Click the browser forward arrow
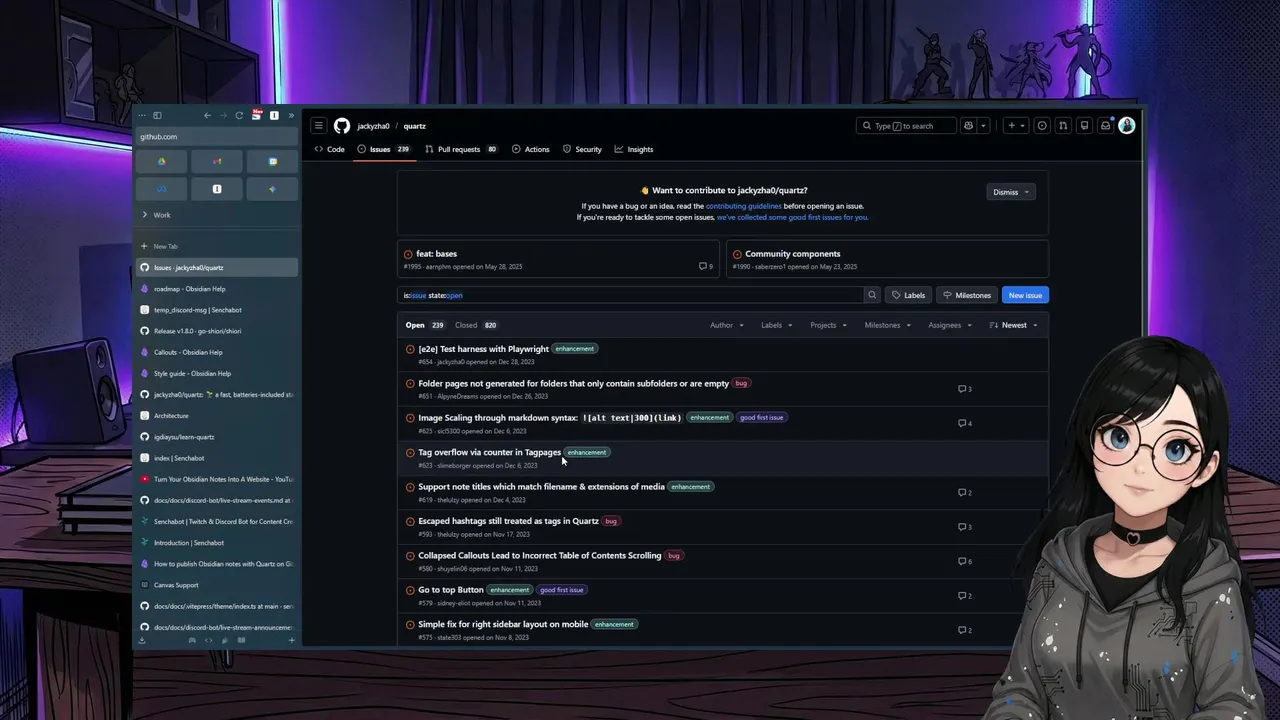The height and width of the screenshot is (720, 1280). pos(223,116)
